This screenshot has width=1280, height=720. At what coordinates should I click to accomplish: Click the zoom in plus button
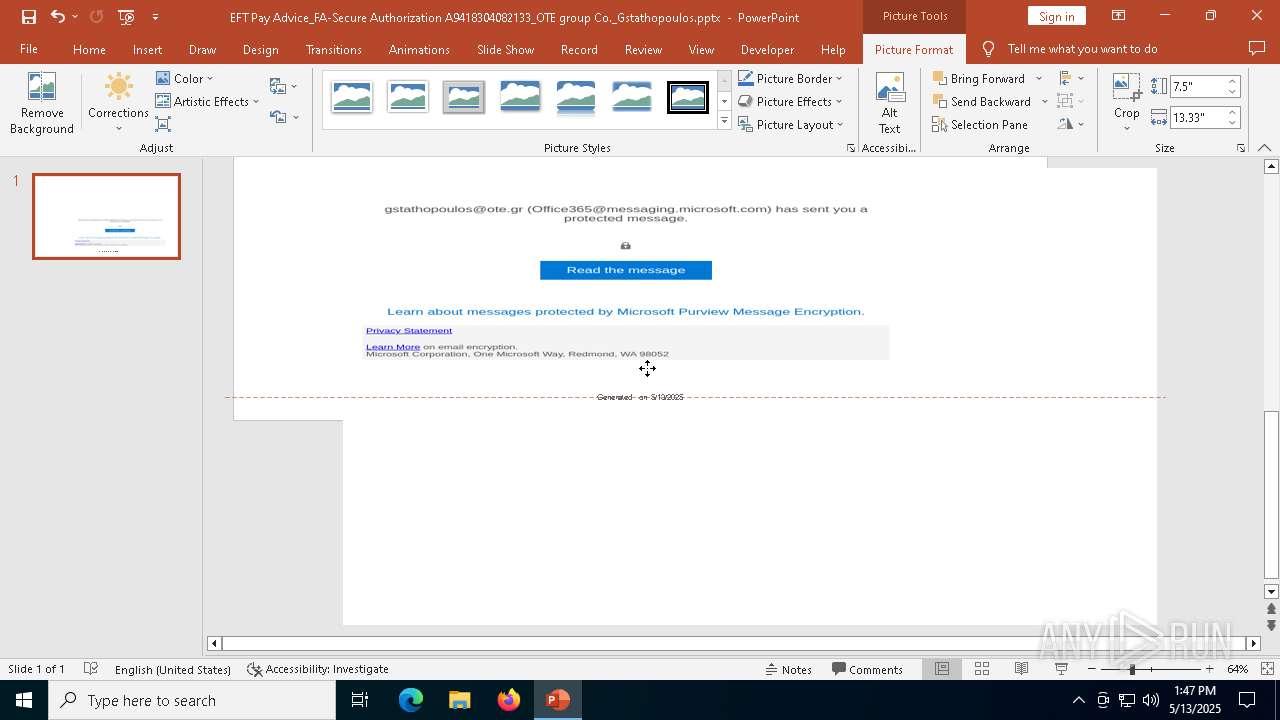point(1209,669)
